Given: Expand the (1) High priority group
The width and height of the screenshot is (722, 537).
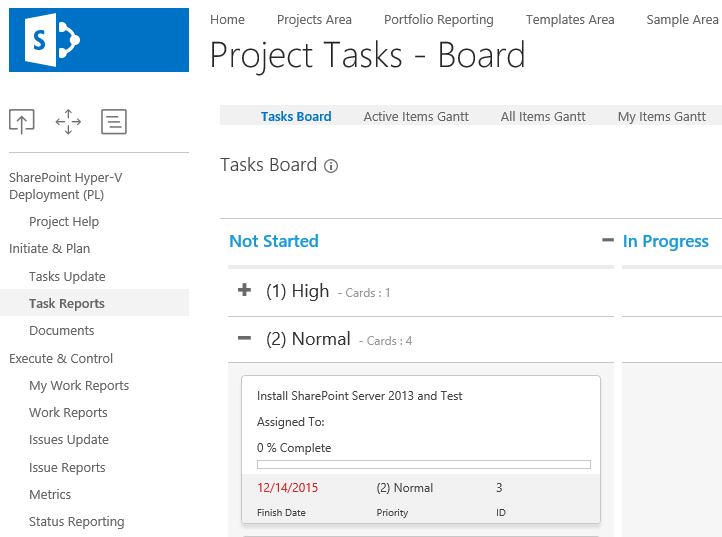Looking at the screenshot, I should [x=244, y=291].
